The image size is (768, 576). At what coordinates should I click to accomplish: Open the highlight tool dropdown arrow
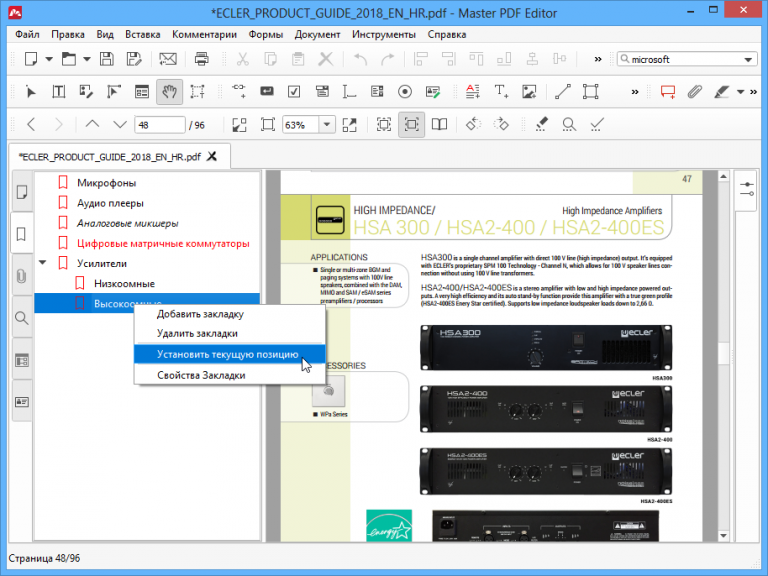[740, 92]
